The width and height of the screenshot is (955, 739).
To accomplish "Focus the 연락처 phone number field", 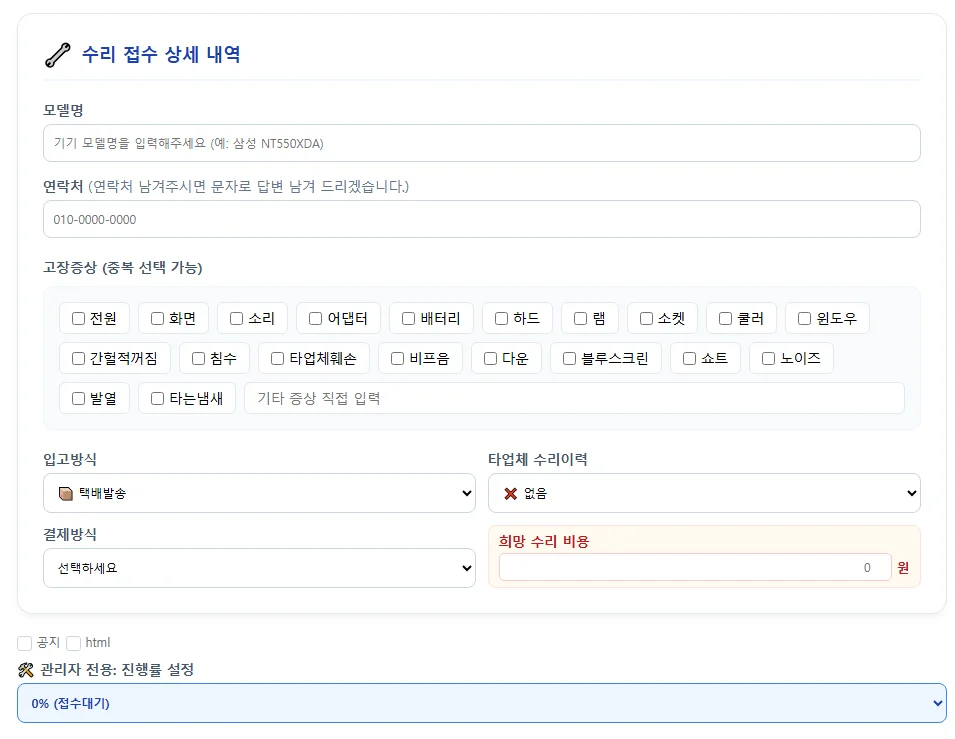I will 482,219.
